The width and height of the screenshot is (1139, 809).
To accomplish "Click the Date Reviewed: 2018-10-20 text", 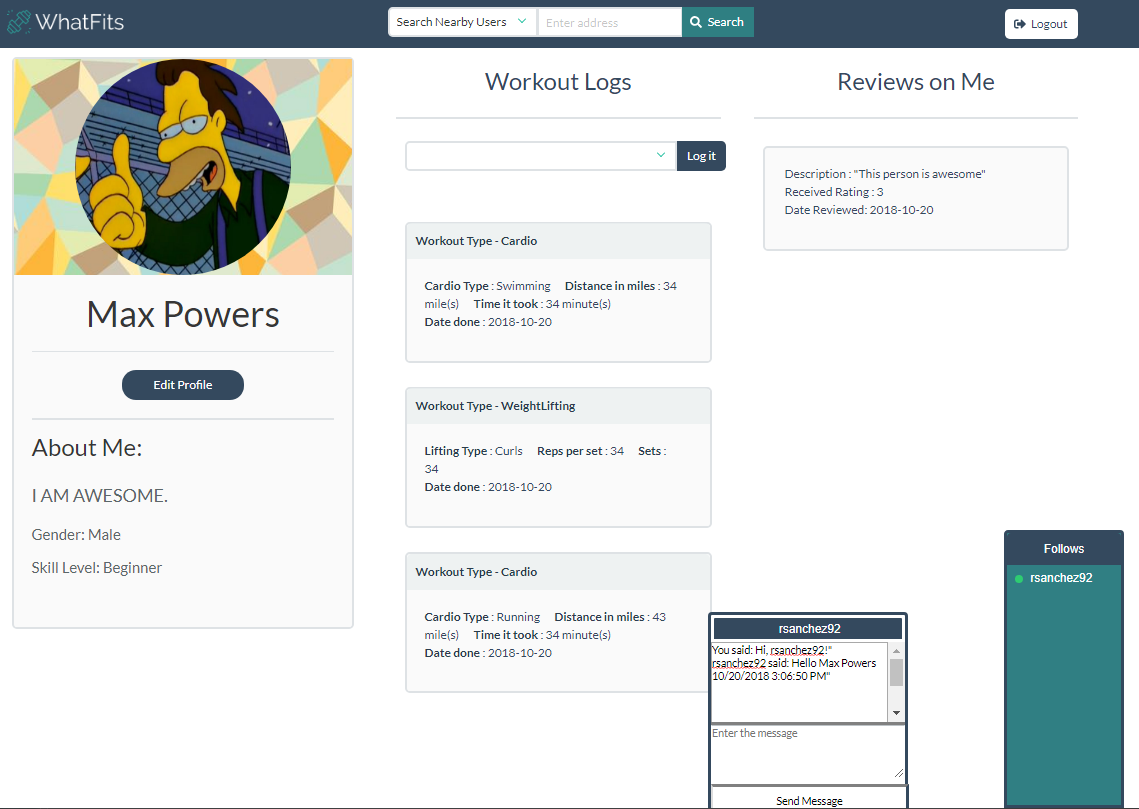I will click(859, 210).
